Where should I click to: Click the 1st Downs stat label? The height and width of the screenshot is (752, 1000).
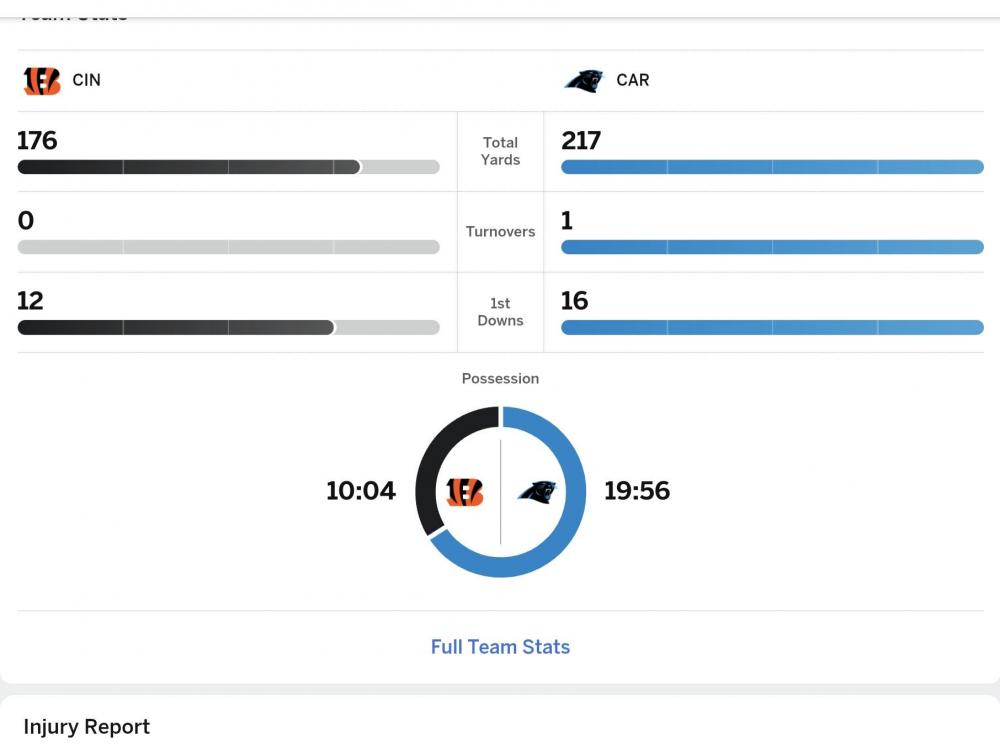[500, 311]
